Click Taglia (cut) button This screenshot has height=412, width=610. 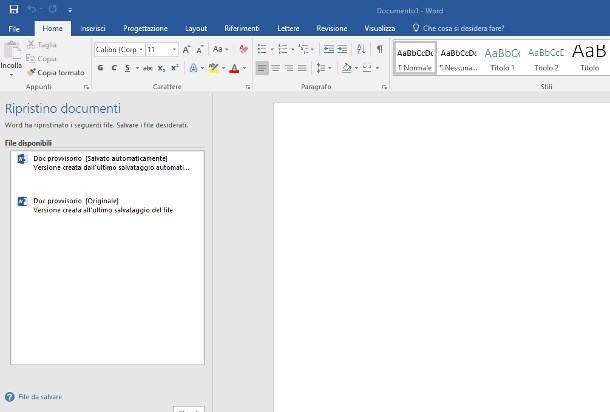tap(41, 45)
